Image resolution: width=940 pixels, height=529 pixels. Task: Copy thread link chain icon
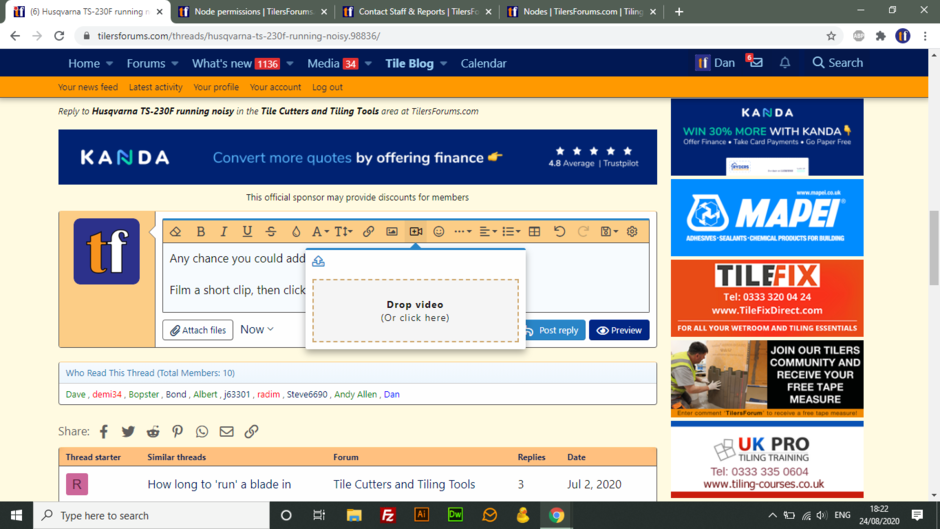(251, 431)
